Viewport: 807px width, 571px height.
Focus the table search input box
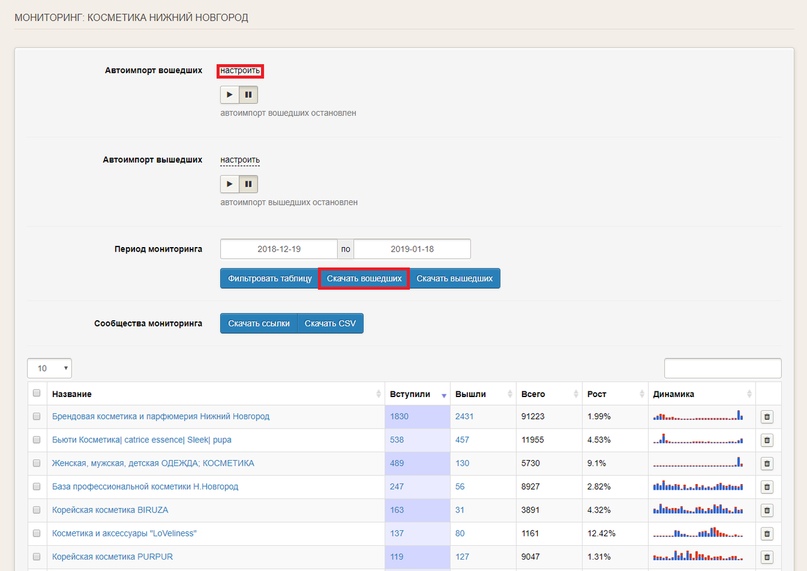click(722, 368)
